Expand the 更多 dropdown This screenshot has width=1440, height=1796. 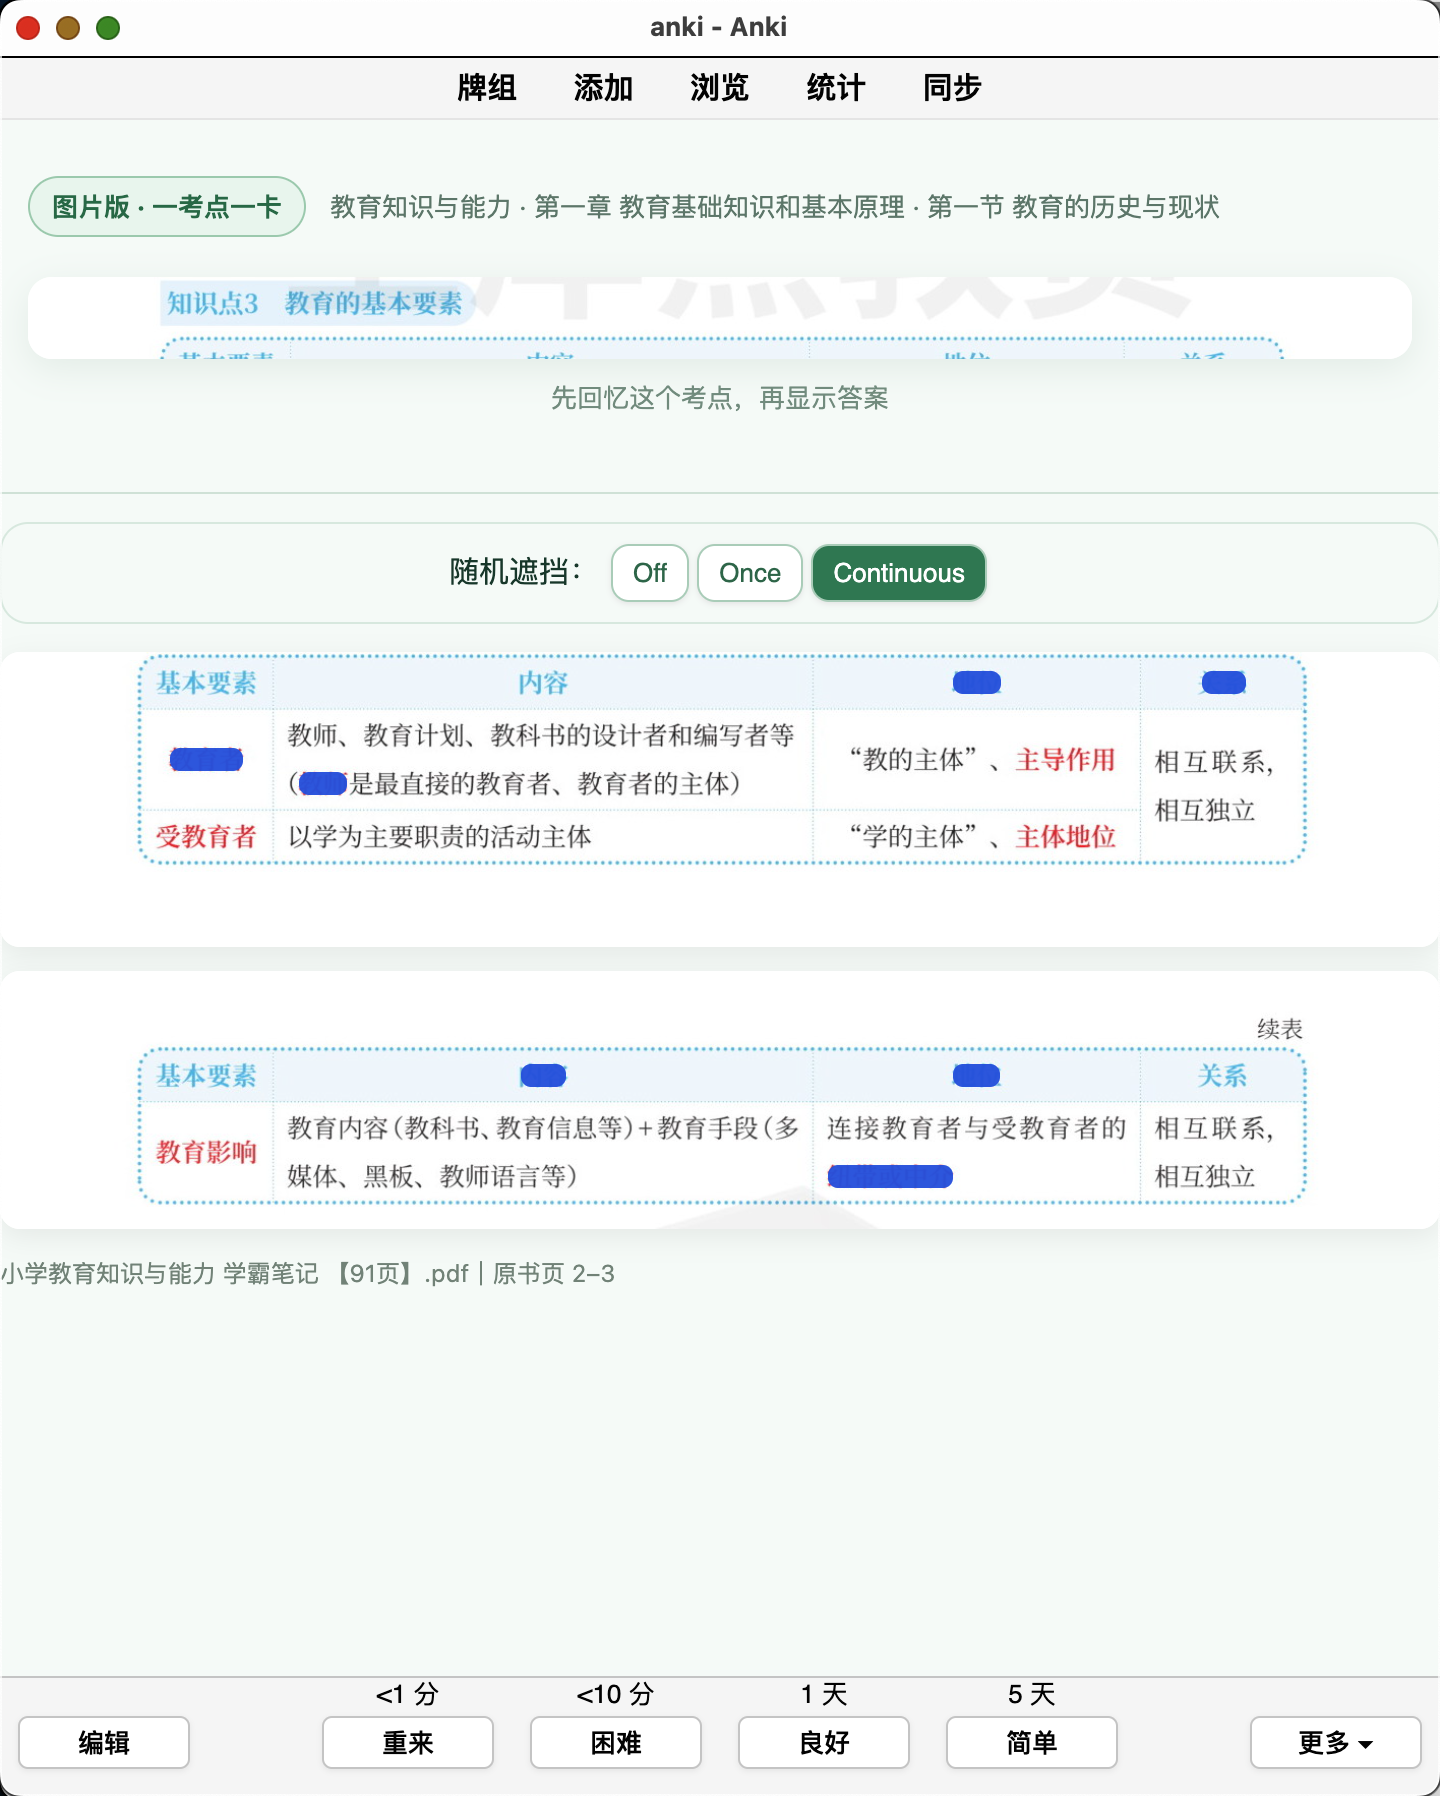tap(1336, 1743)
